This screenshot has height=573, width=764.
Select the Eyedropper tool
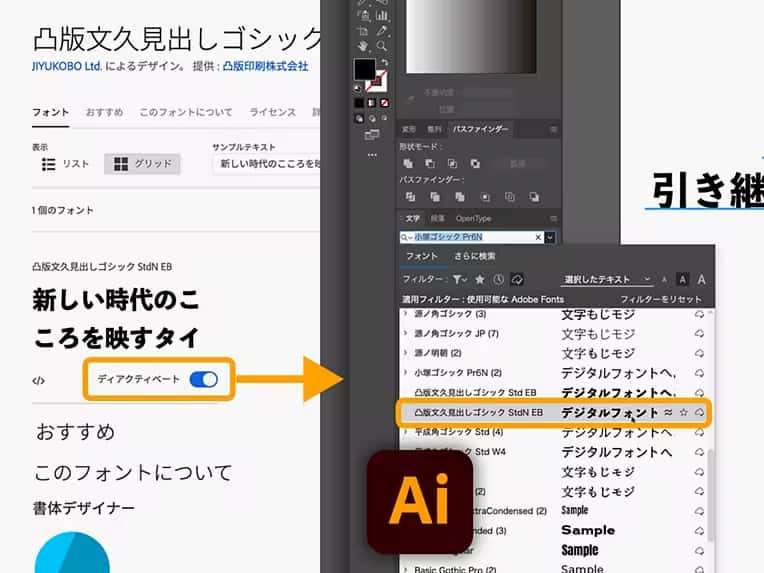tap(382, 31)
